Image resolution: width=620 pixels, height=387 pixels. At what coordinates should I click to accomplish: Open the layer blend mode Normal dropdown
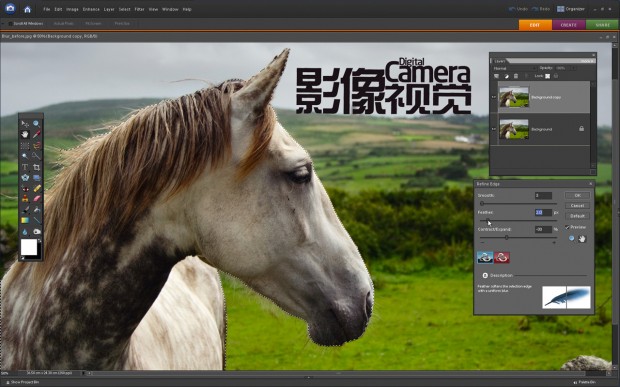[x=514, y=68]
